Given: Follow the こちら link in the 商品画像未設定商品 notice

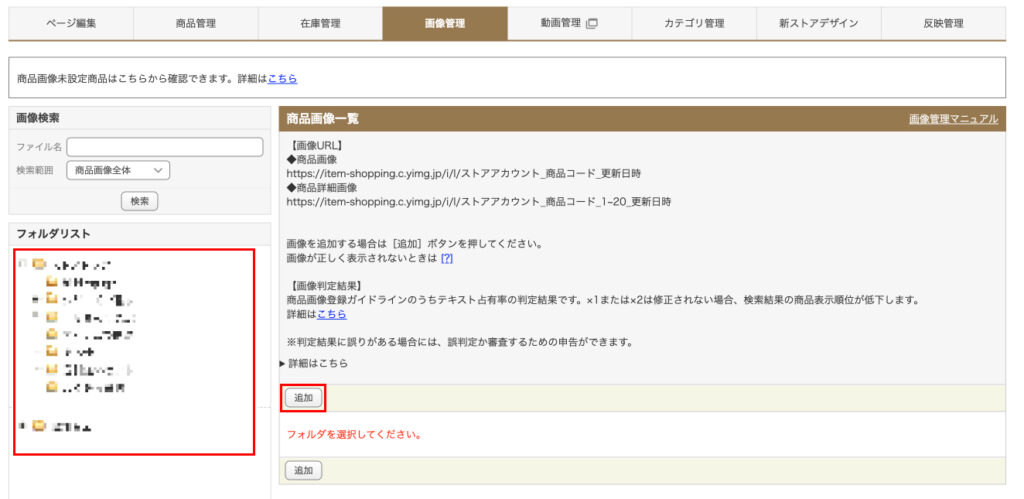Looking at the screenshot, I should (x=282, y=78).
